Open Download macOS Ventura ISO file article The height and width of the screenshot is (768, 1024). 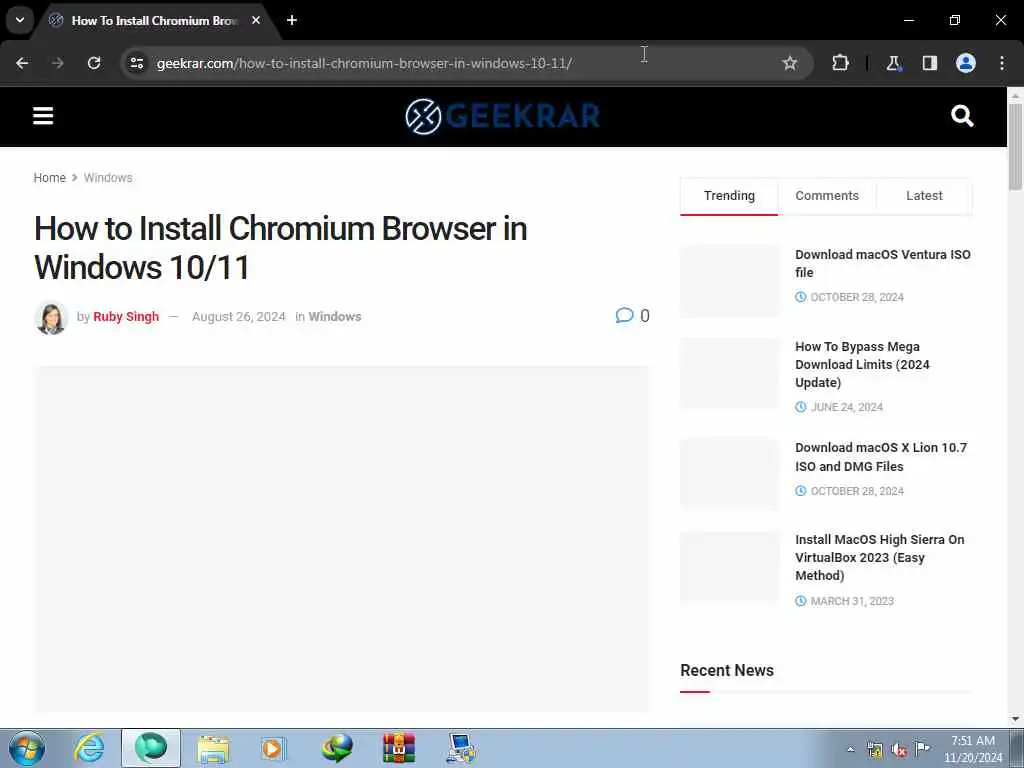pyautogui.click(x=883, y=263)
